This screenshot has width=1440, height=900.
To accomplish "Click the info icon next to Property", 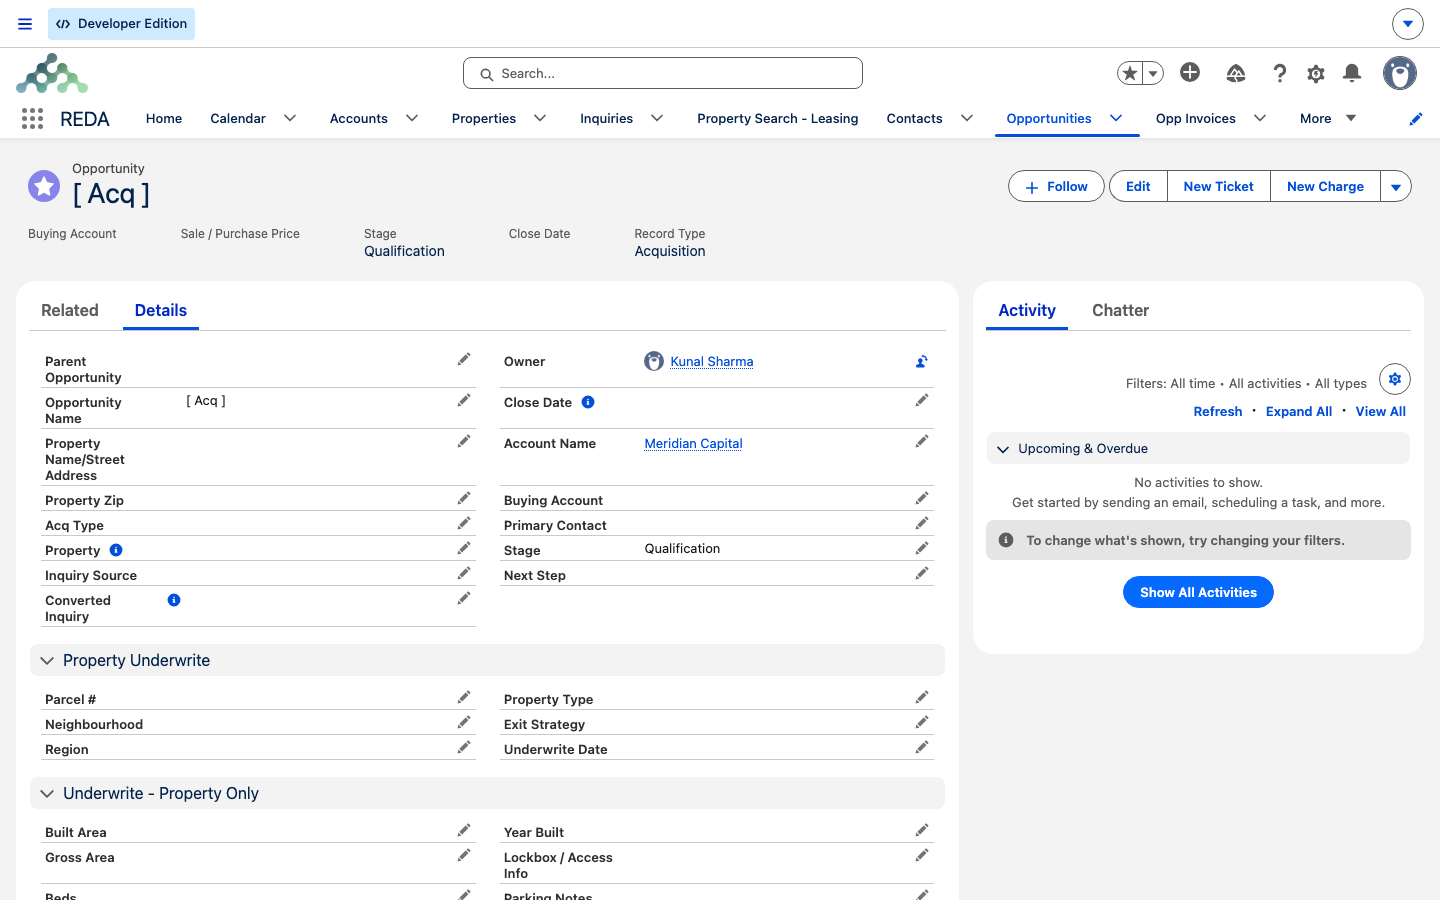I will [x=116, y=550].
